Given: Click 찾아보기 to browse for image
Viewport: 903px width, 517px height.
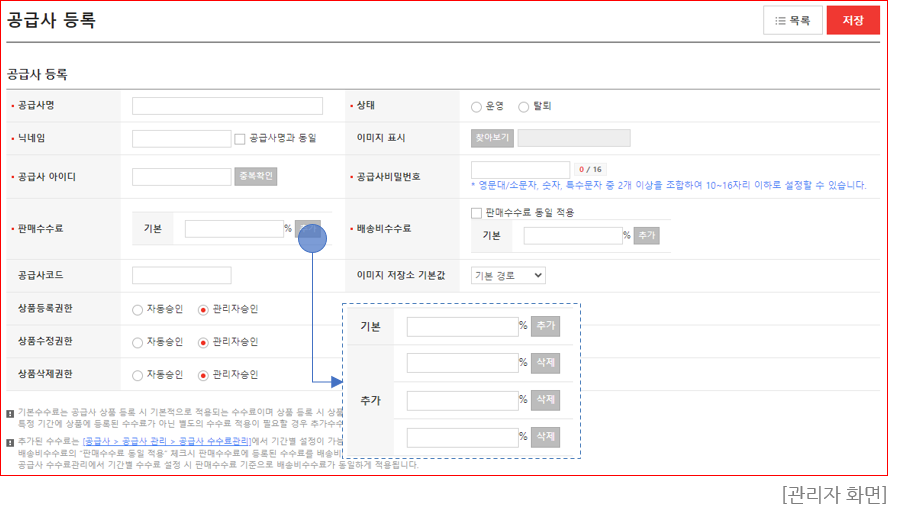Looking at the screenshot, I should 492,138.
